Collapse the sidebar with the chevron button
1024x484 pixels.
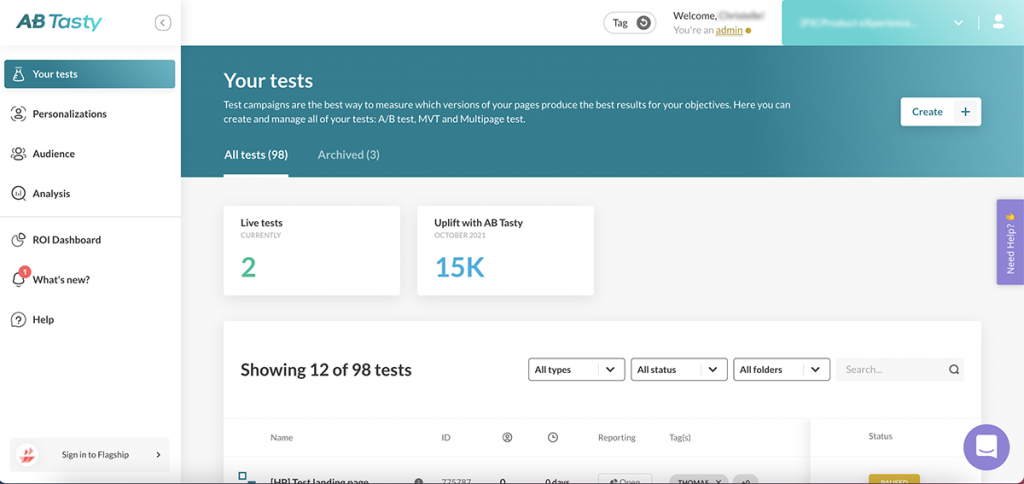pyautogui.click(x=163, y=23)
